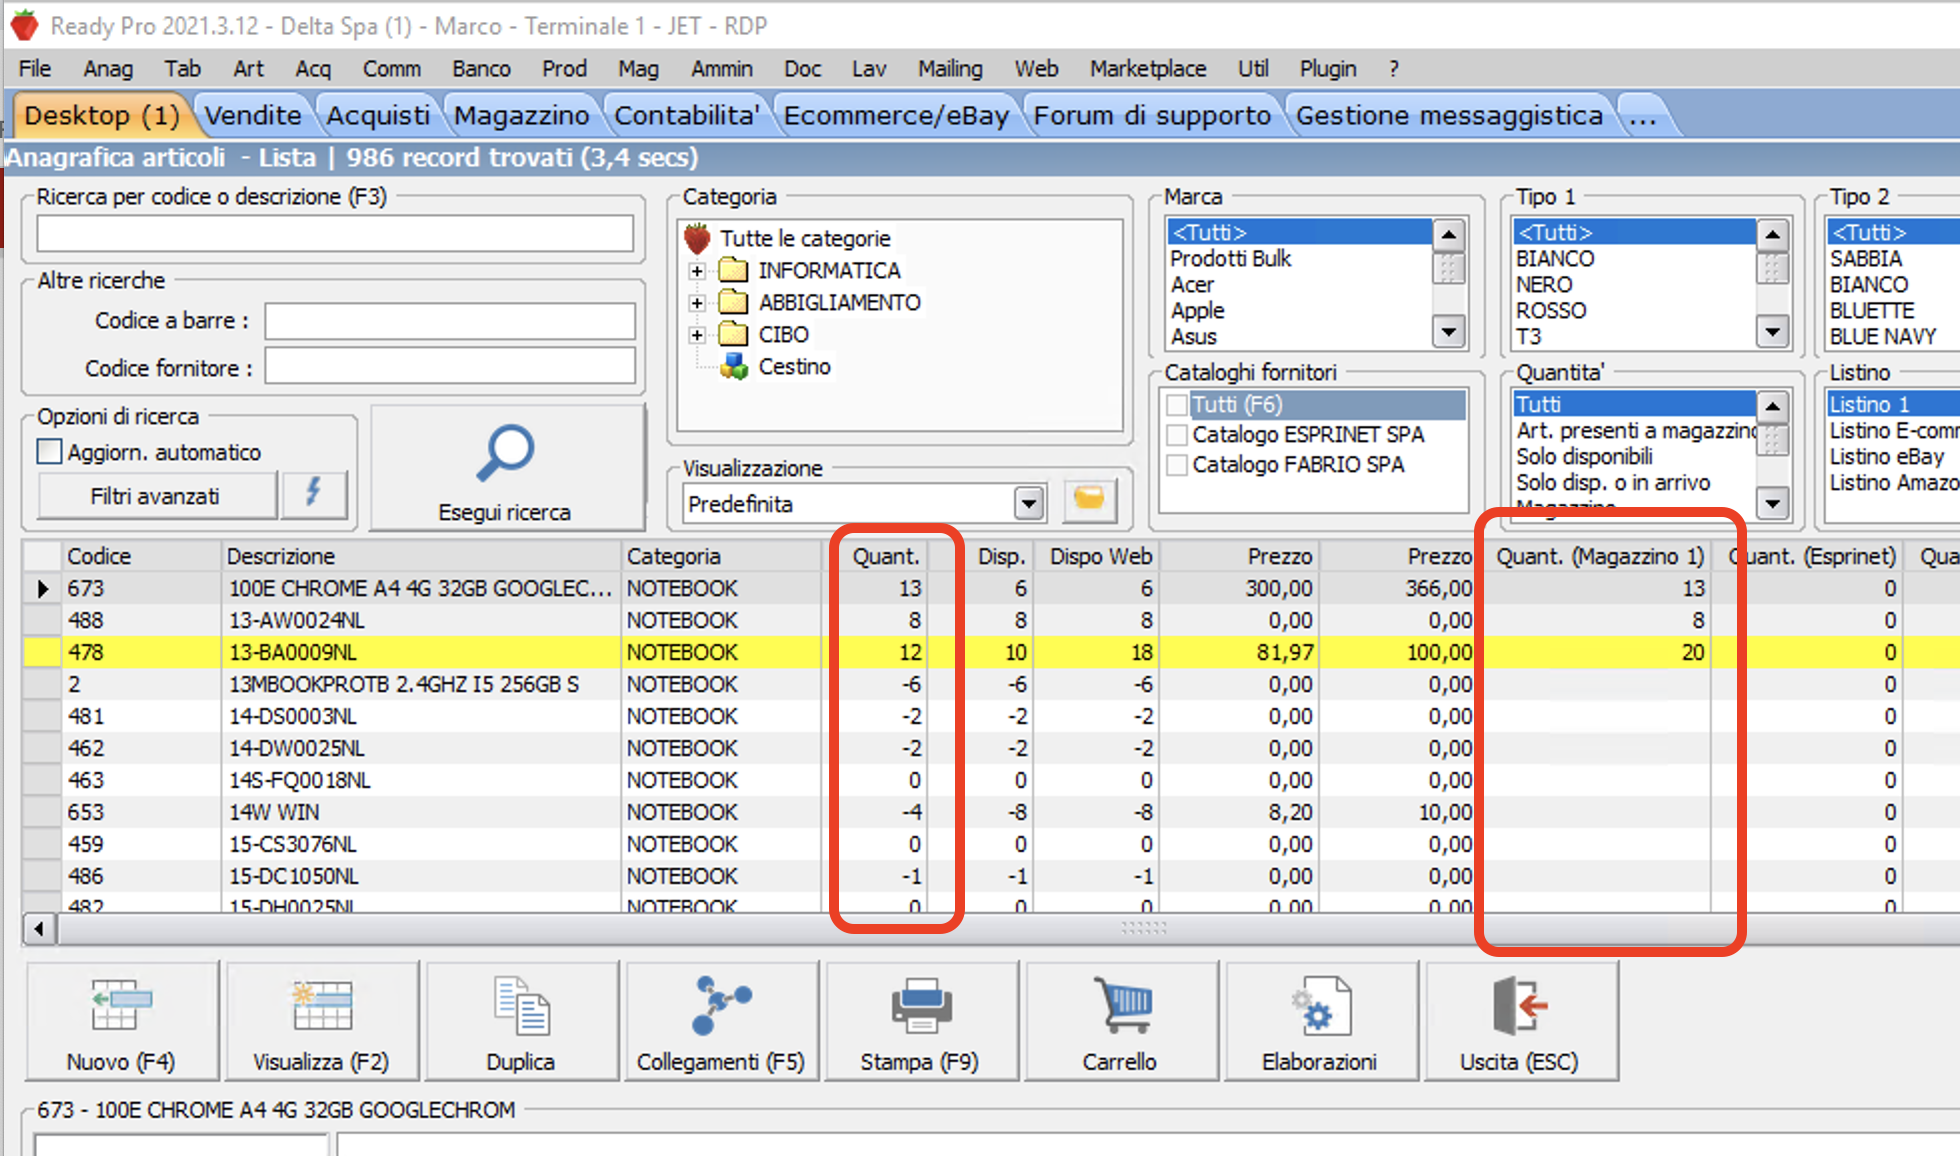Expand the INFORMATICA category node

coord(697,271)
